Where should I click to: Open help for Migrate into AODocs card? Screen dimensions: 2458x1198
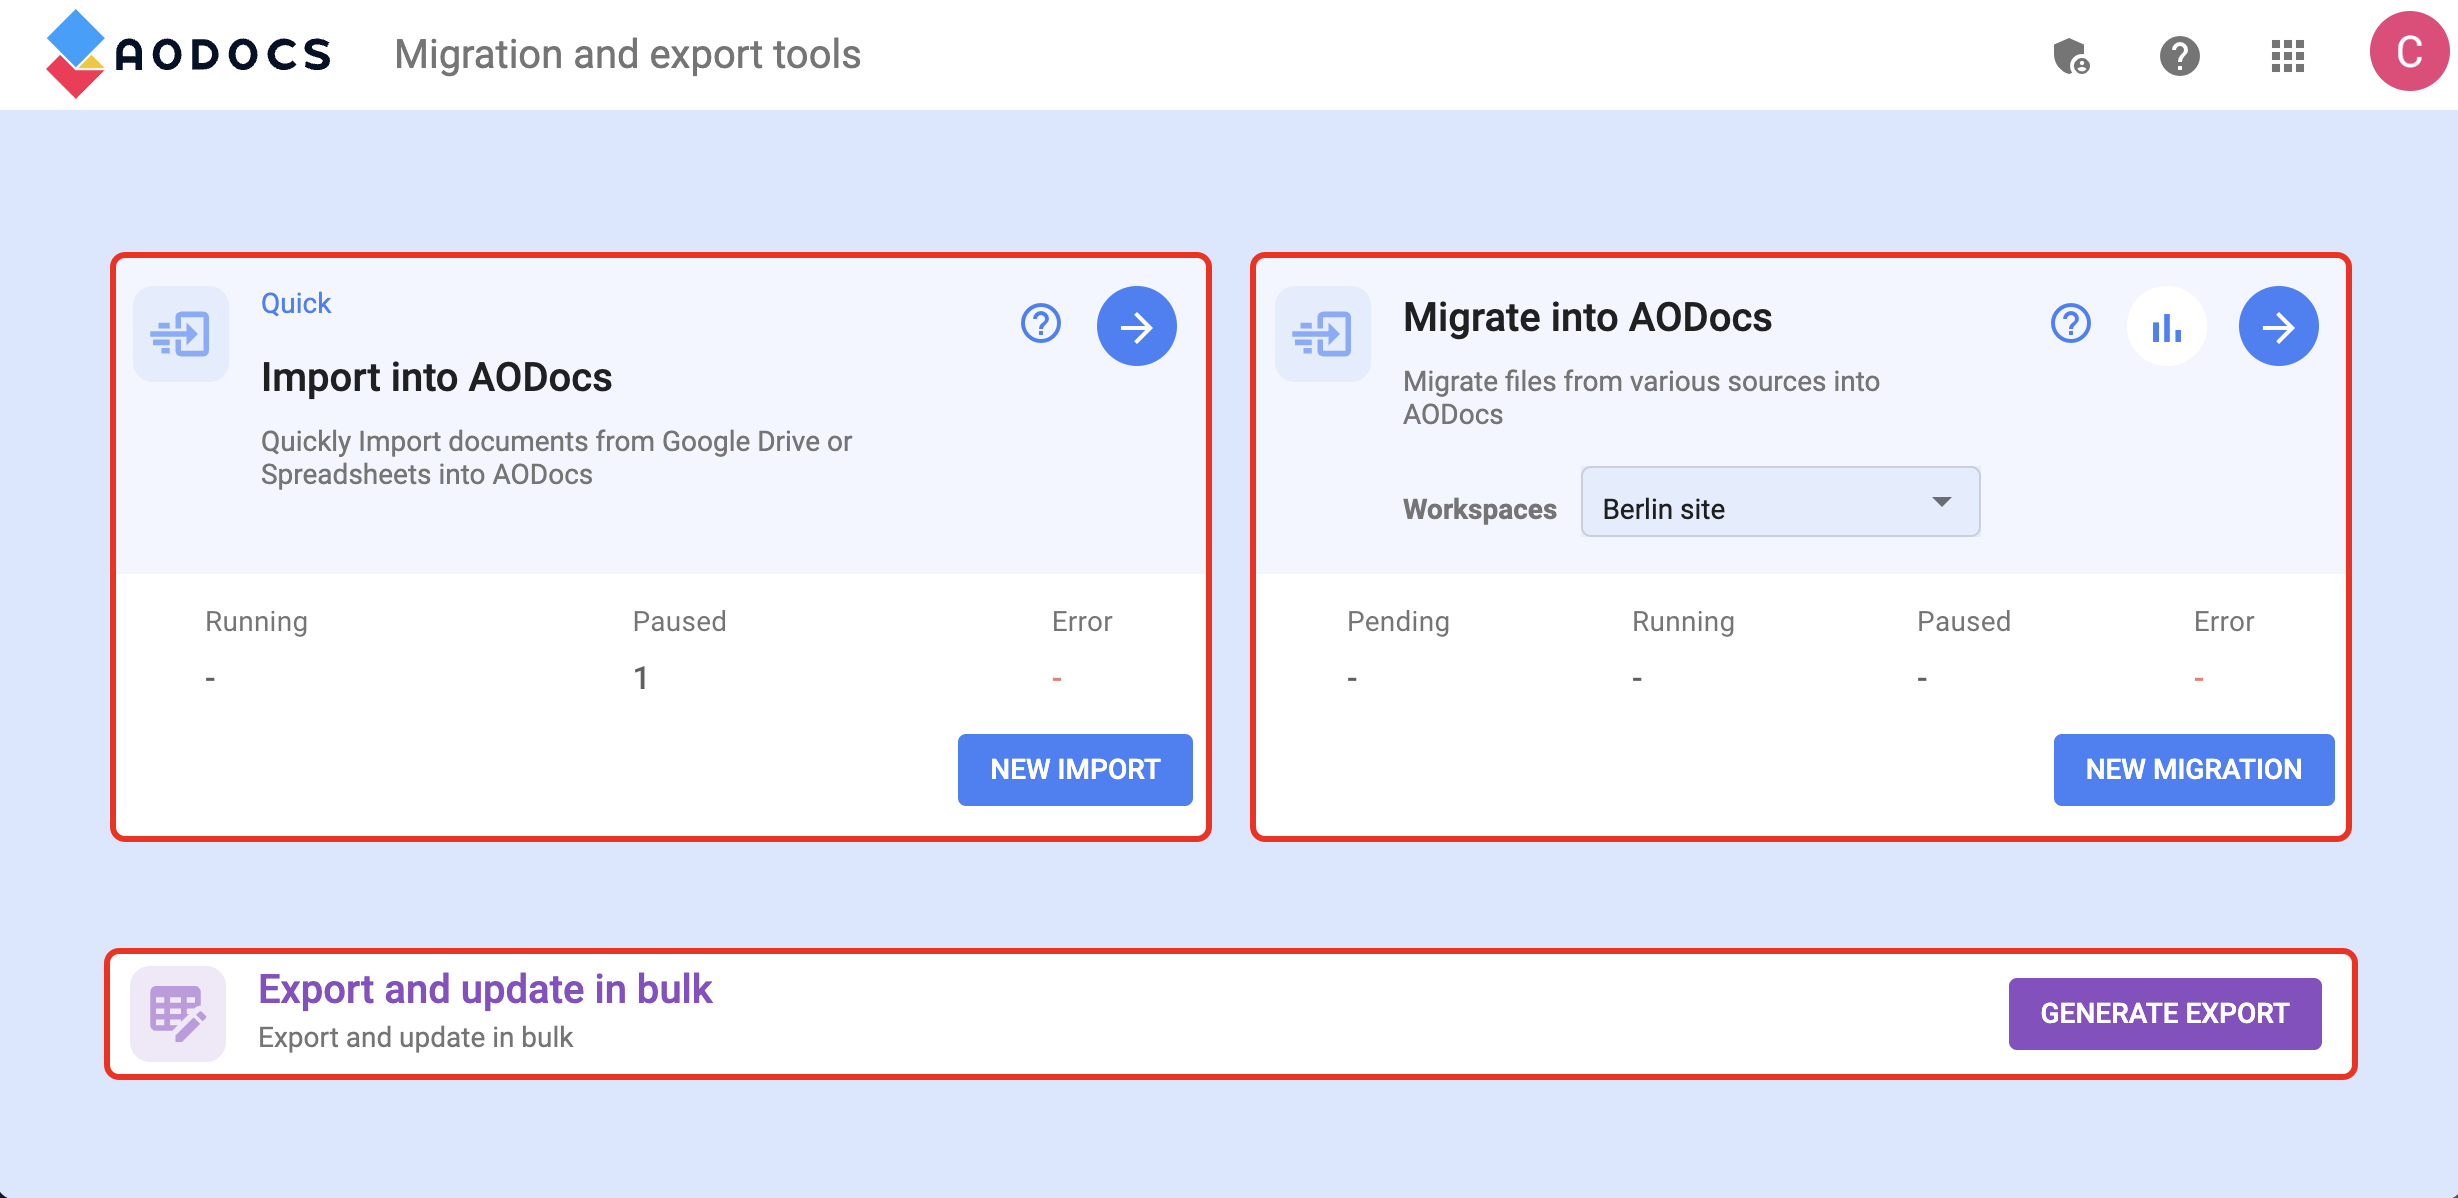2069,324
